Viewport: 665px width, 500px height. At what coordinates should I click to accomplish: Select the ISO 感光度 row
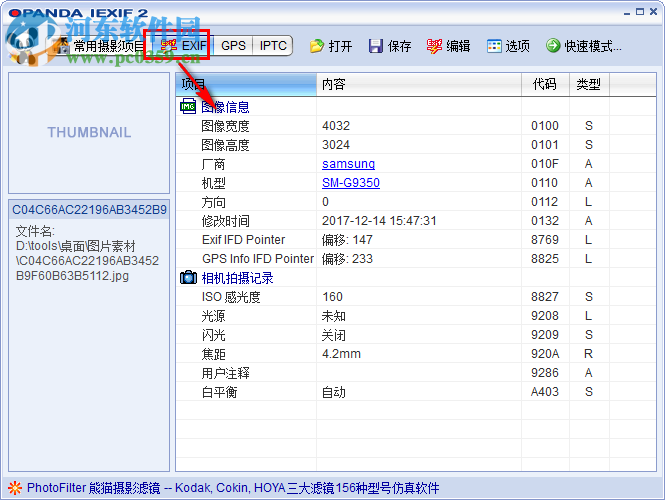[x=416, y=297]
